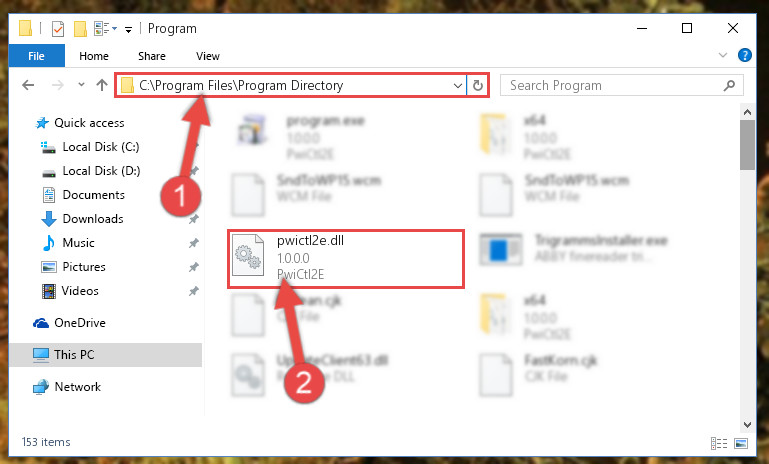769x464 pixels.
Task: Open the Share ribbon tab
Action: [x=152, y=56]
